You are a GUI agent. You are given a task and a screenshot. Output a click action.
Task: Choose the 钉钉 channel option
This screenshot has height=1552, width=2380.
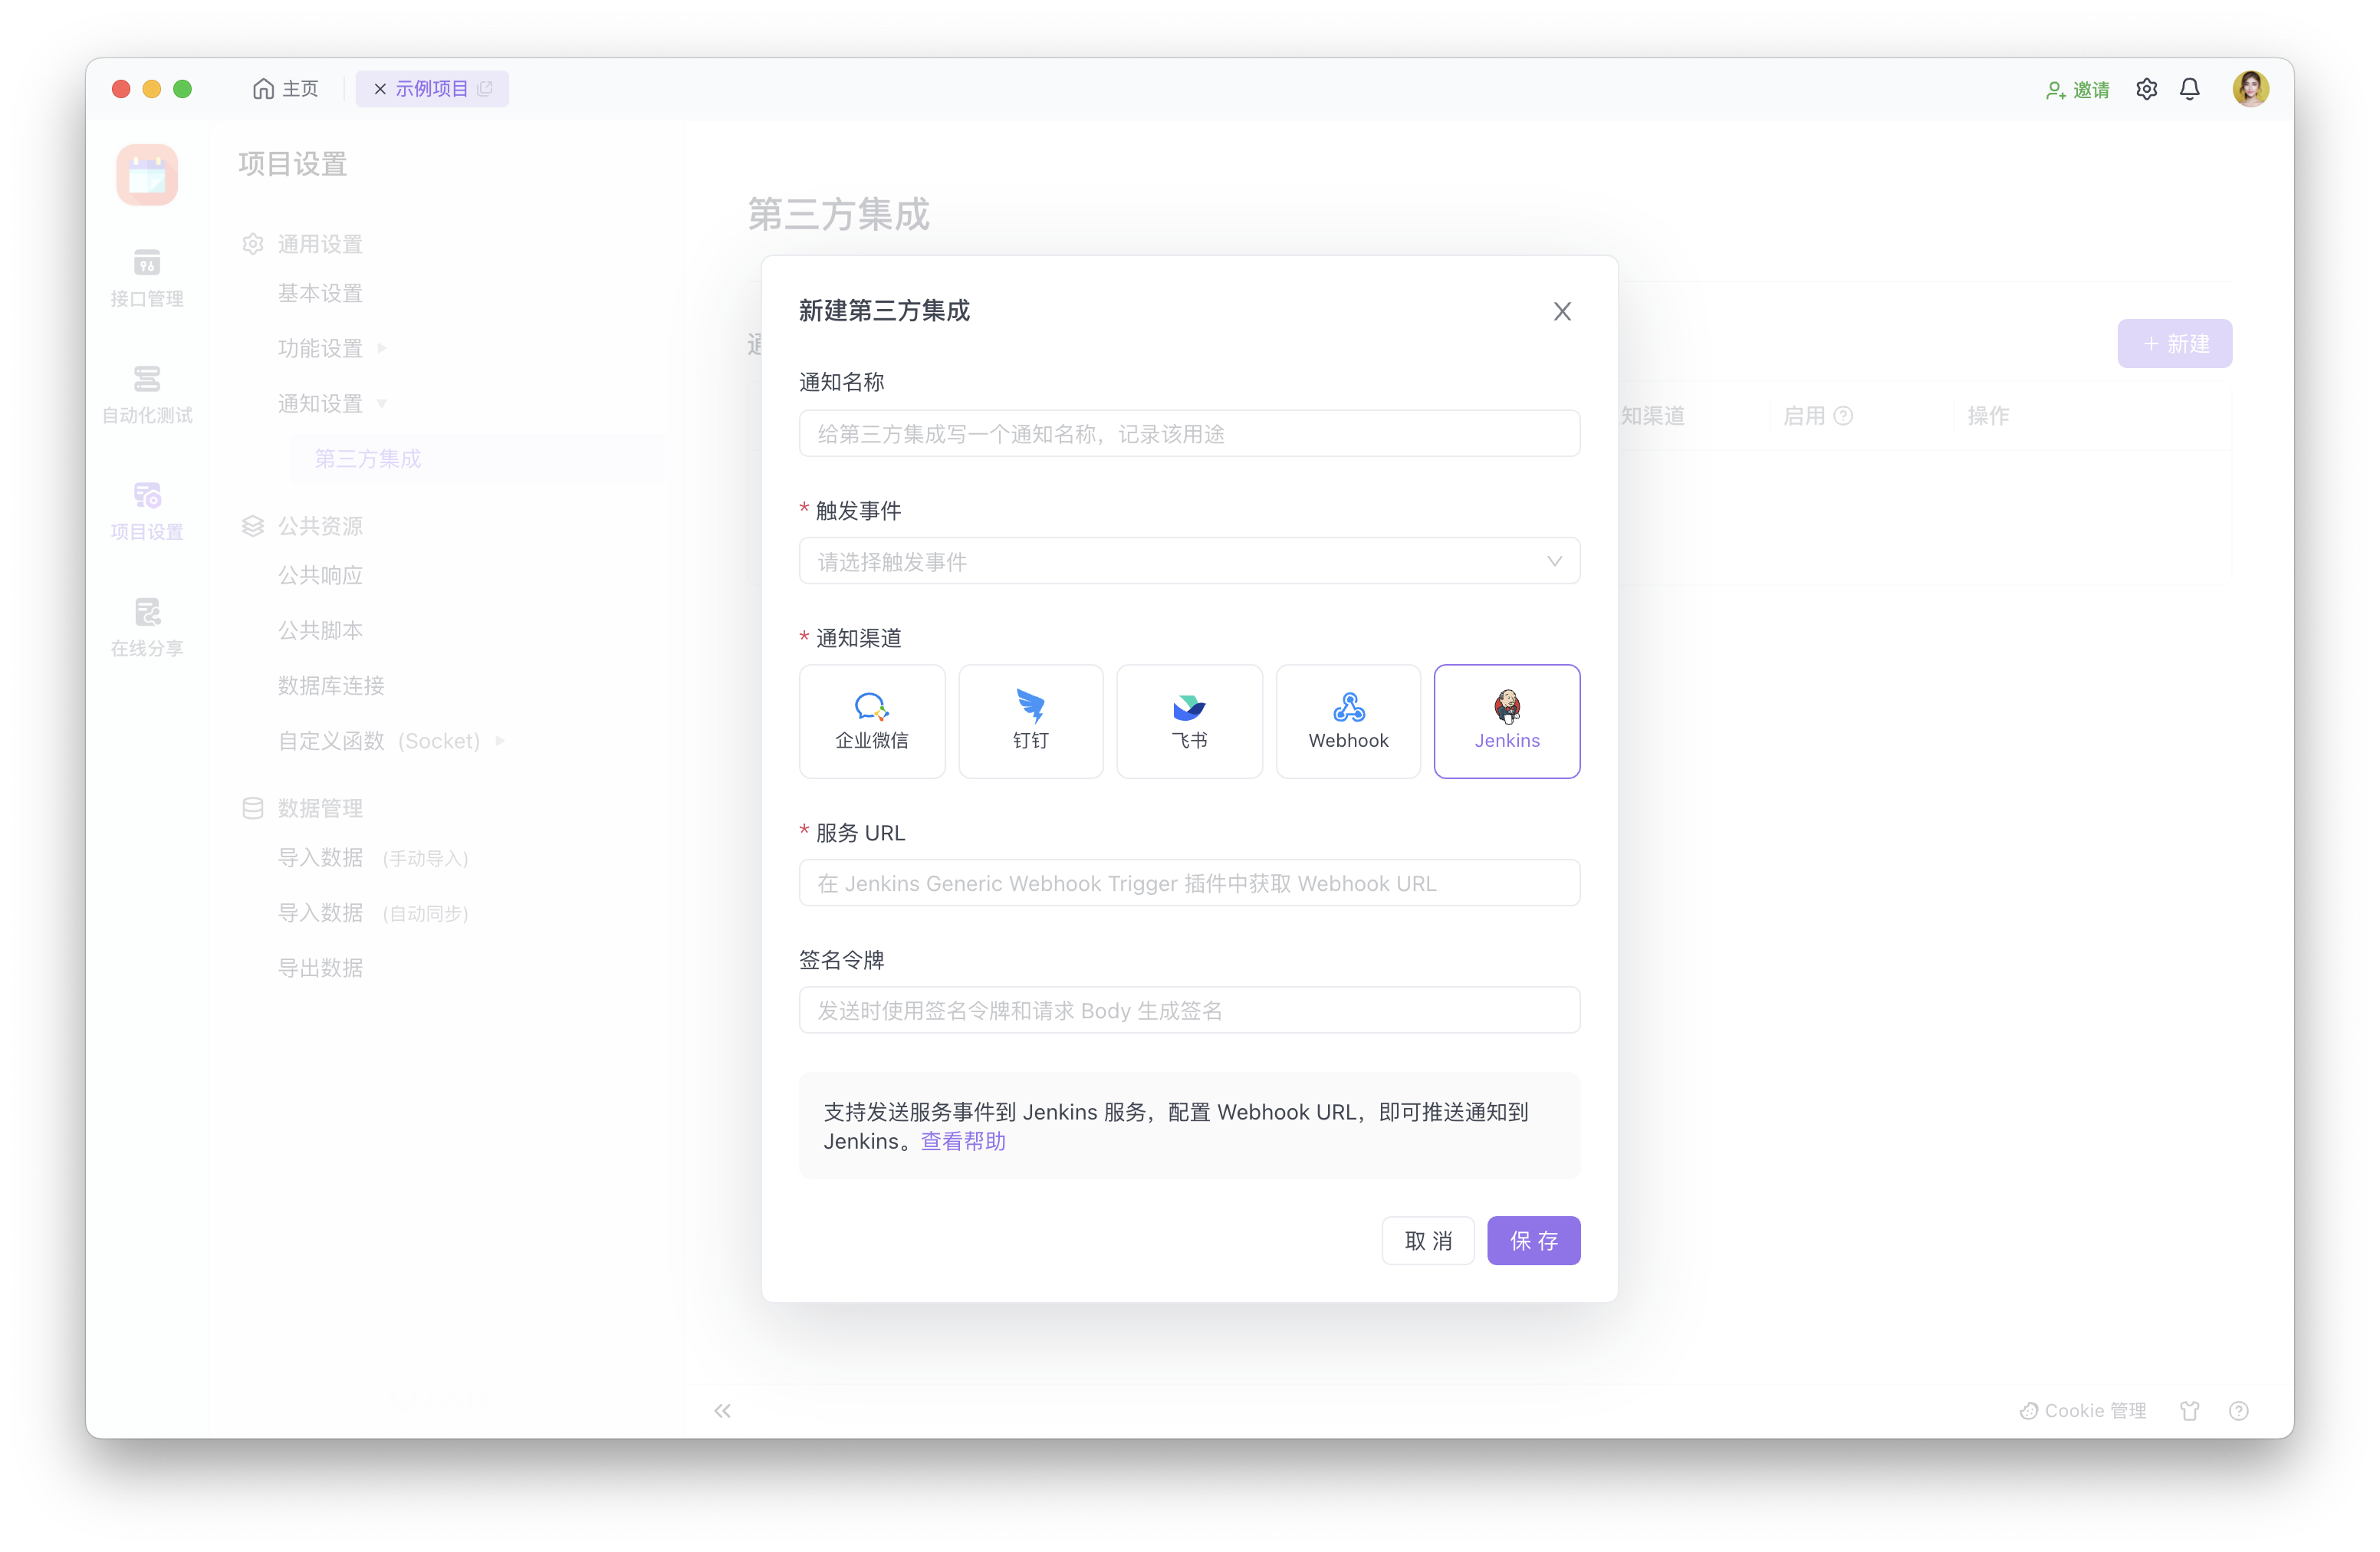(1030, 721)
